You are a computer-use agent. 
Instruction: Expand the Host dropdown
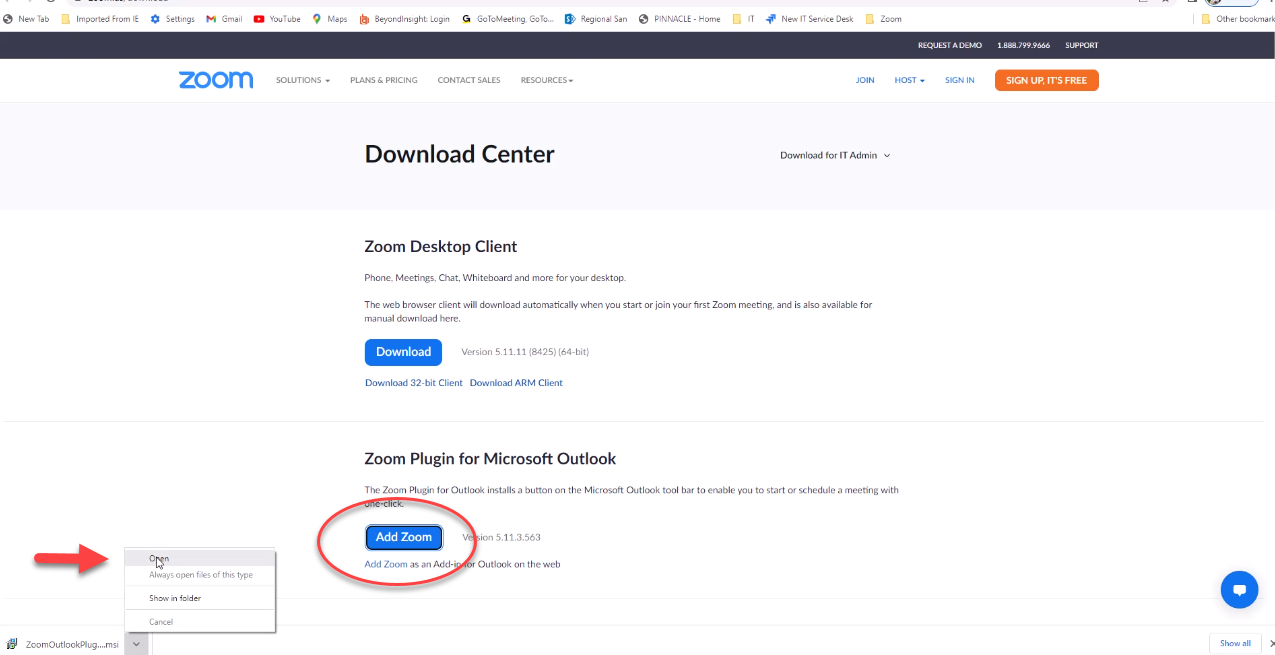pyautogui.click(x=909, y=80)
